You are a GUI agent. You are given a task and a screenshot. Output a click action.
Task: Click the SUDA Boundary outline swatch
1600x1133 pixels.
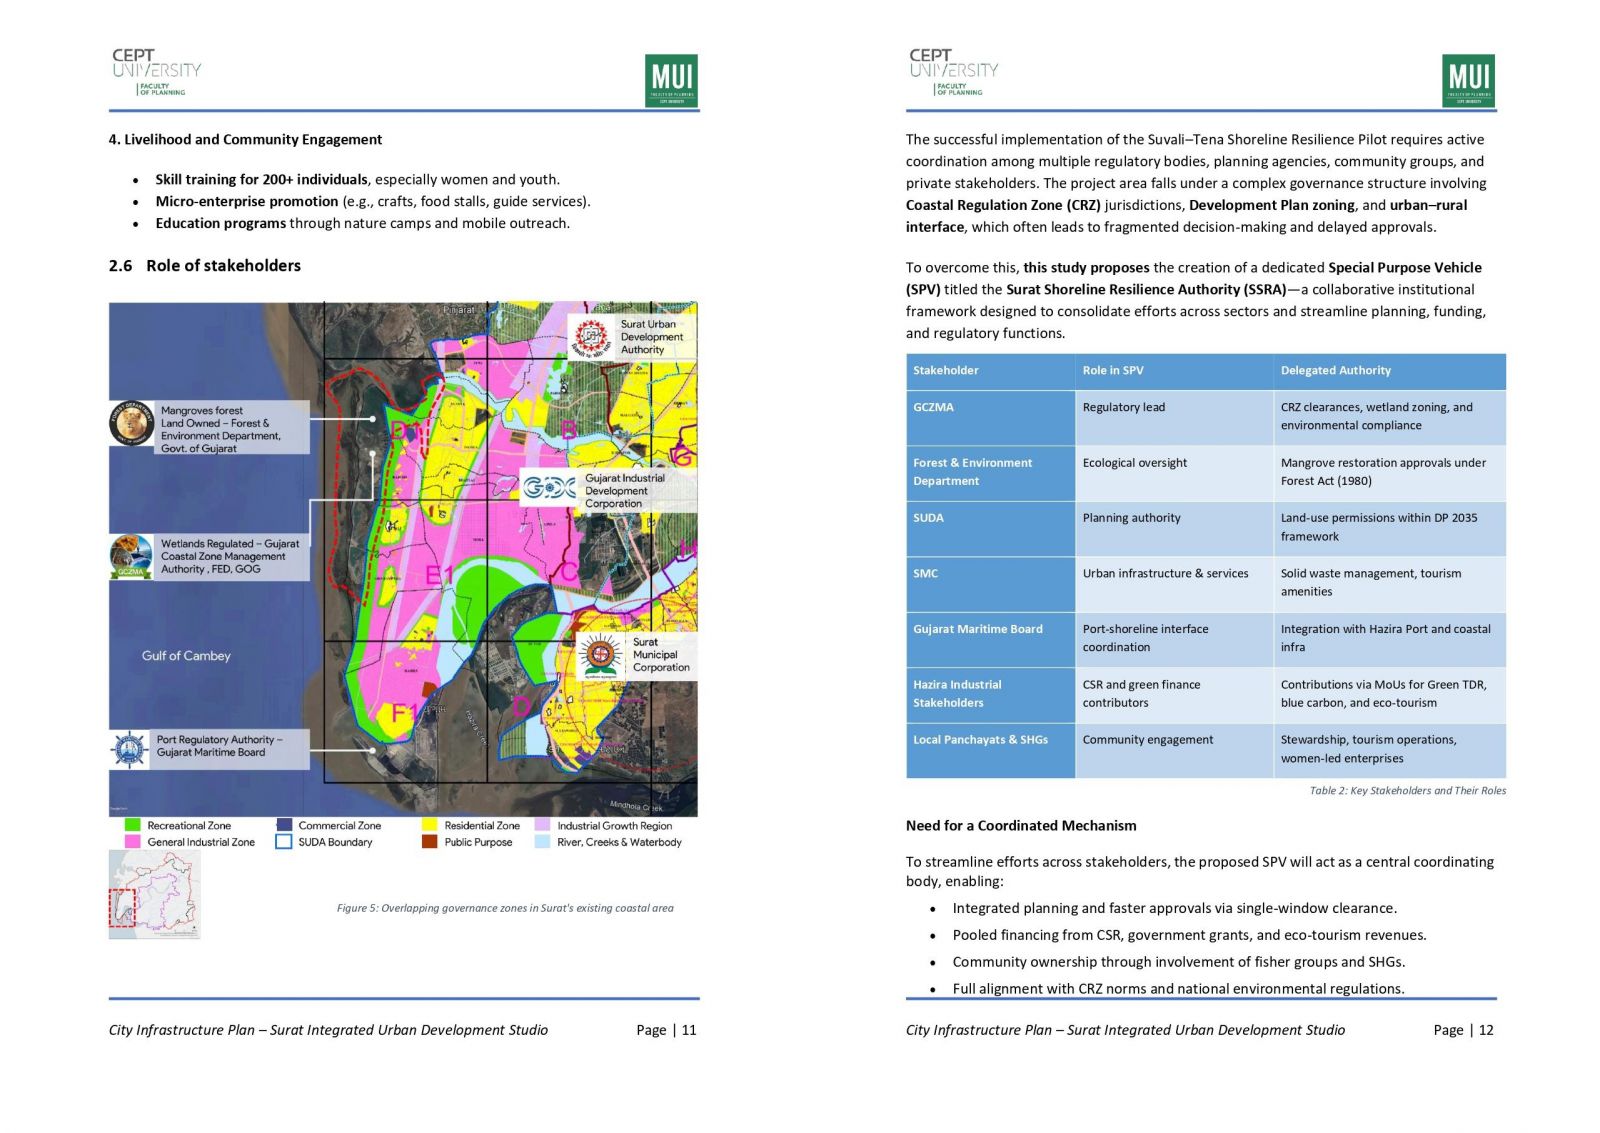tap(284, 842)
